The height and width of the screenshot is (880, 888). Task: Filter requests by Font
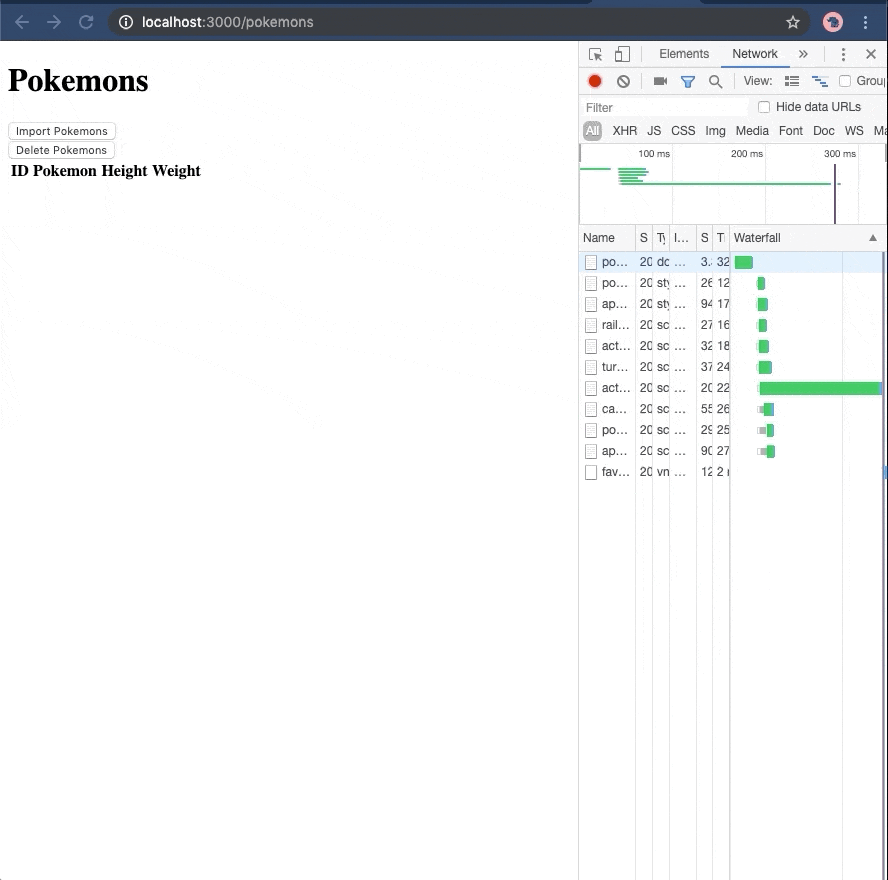coord(791,131)
